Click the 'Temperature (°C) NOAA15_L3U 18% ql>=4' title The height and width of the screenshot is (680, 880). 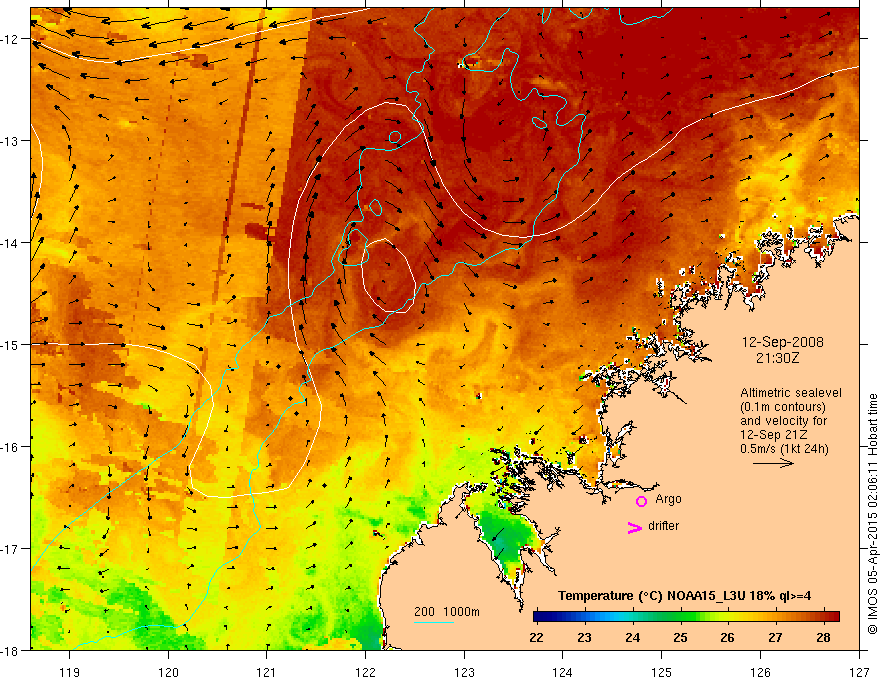(684, 596)
